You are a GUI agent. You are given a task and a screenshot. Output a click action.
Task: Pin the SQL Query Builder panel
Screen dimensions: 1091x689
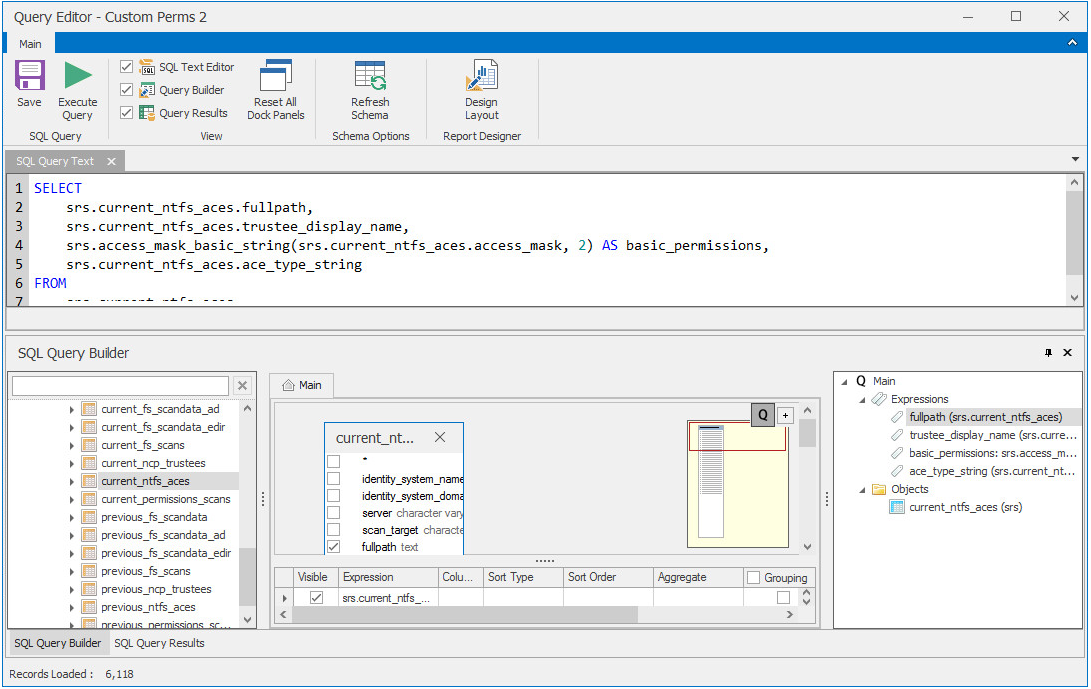[1048, 353]
